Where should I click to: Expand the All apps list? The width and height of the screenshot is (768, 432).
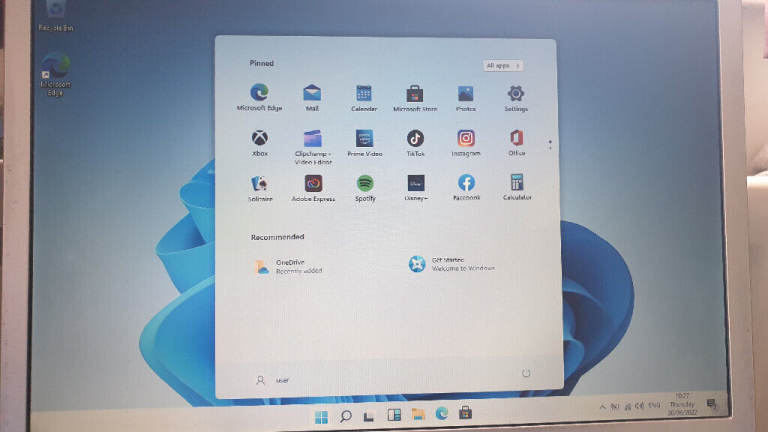tap(503, 66)
